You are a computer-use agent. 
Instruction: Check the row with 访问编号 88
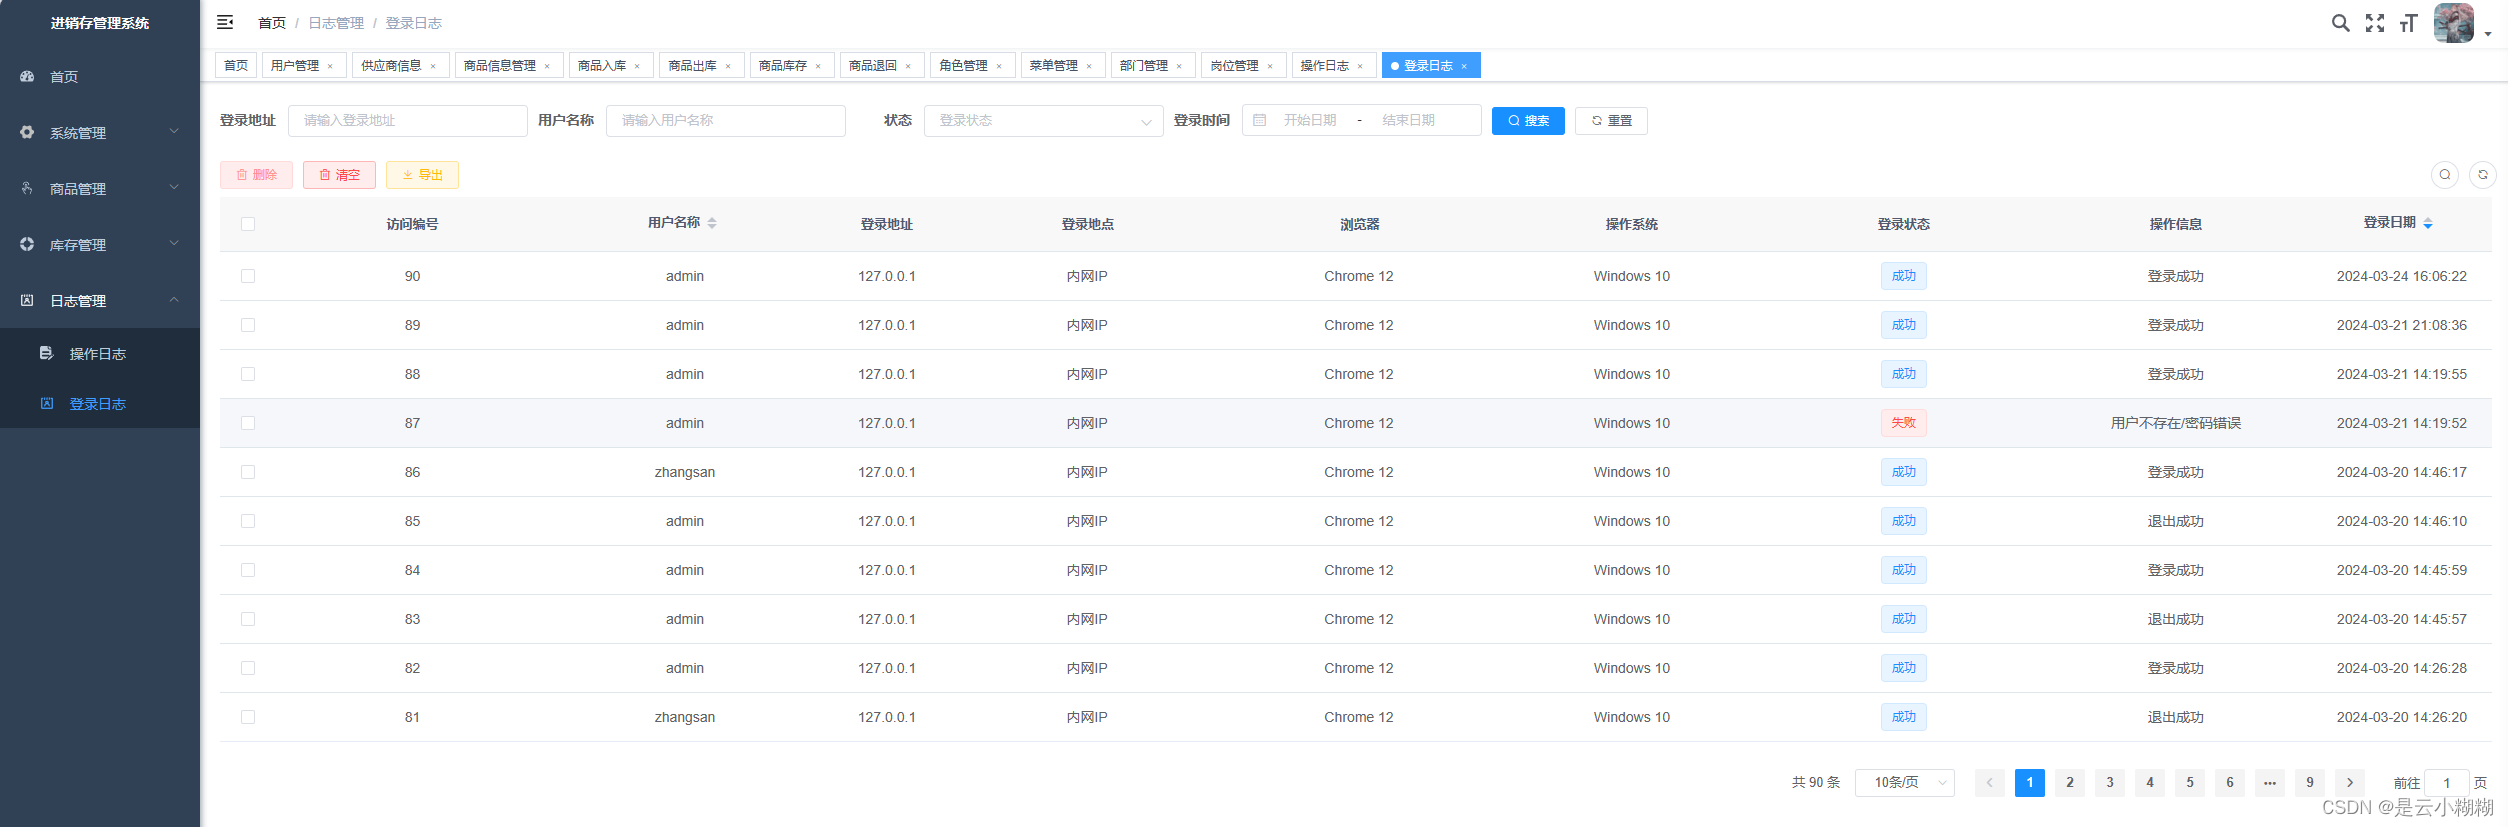tap(248, 374)
